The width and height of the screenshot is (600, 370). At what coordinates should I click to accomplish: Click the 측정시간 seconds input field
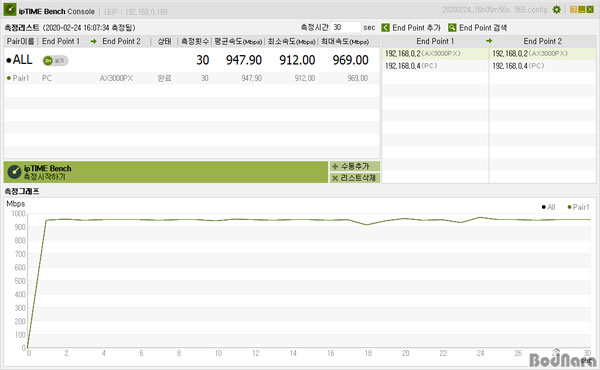click(345, 28)
